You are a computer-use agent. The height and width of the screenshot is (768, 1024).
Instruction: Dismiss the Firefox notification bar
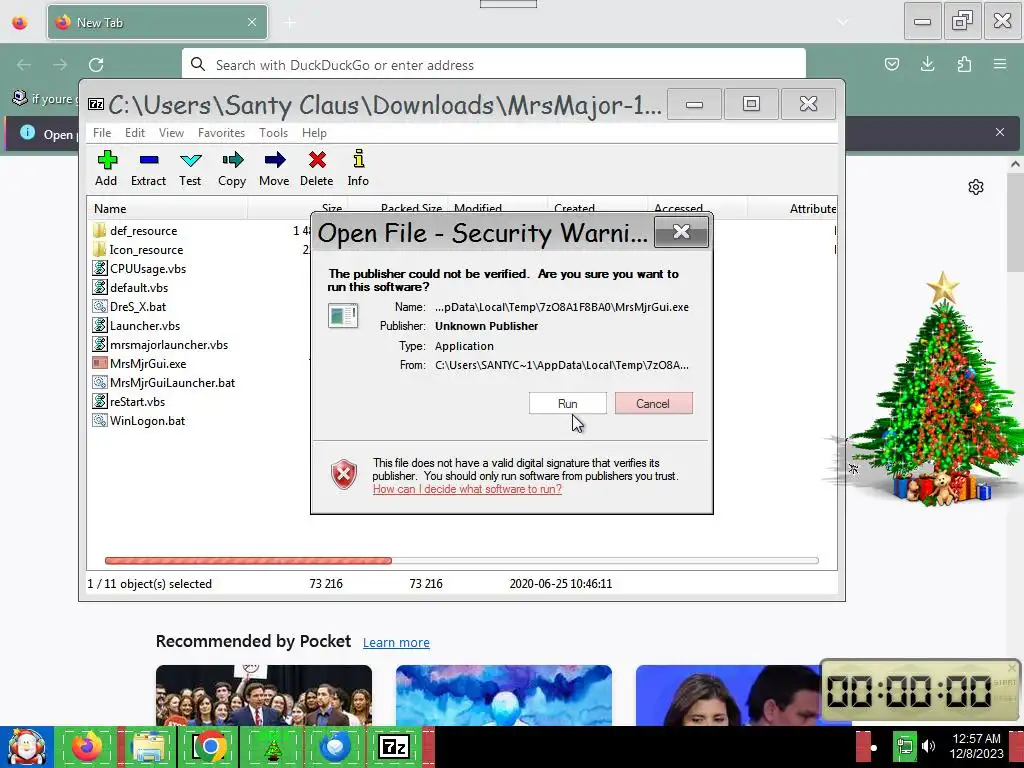click(x=1000, y=132)
